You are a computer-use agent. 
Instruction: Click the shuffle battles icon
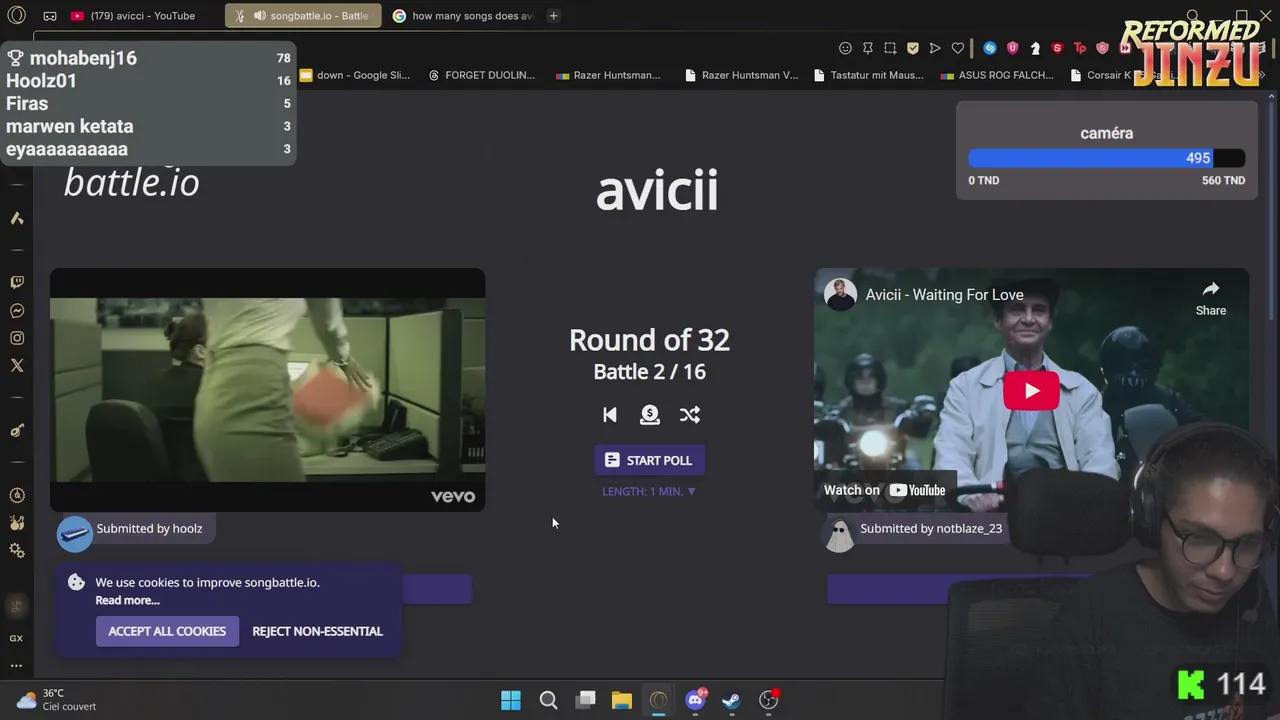click(690, 415)
